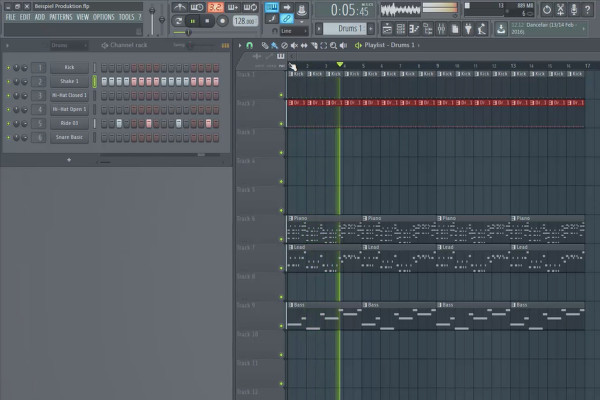Open the TOOLS menu

[126, 17]
